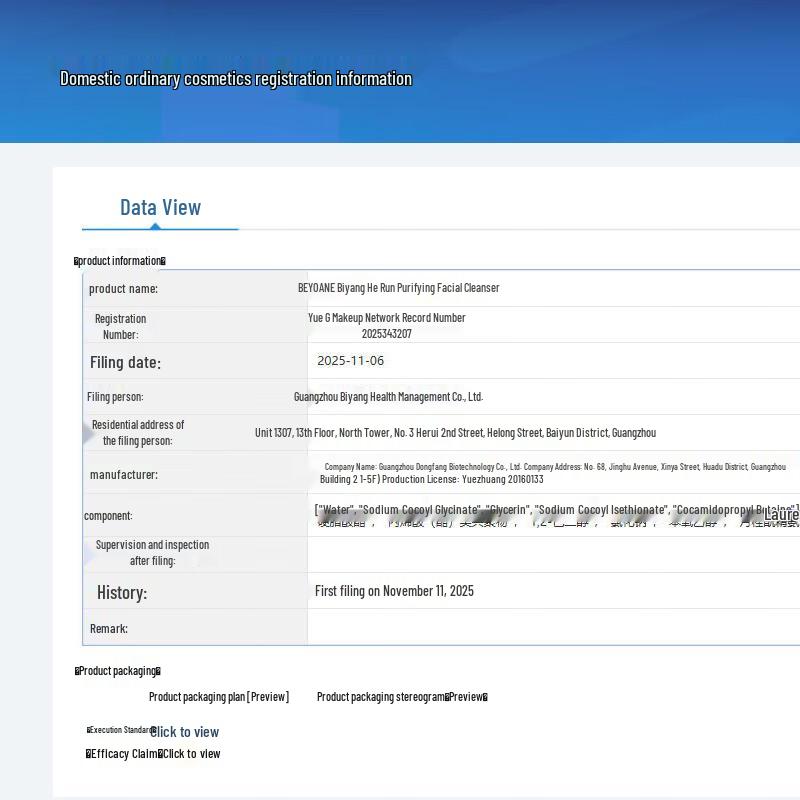The height and width of the screenshot is (800, 800).
Task: View the Efficacy Claim details
Action: (x=190, y=754)
